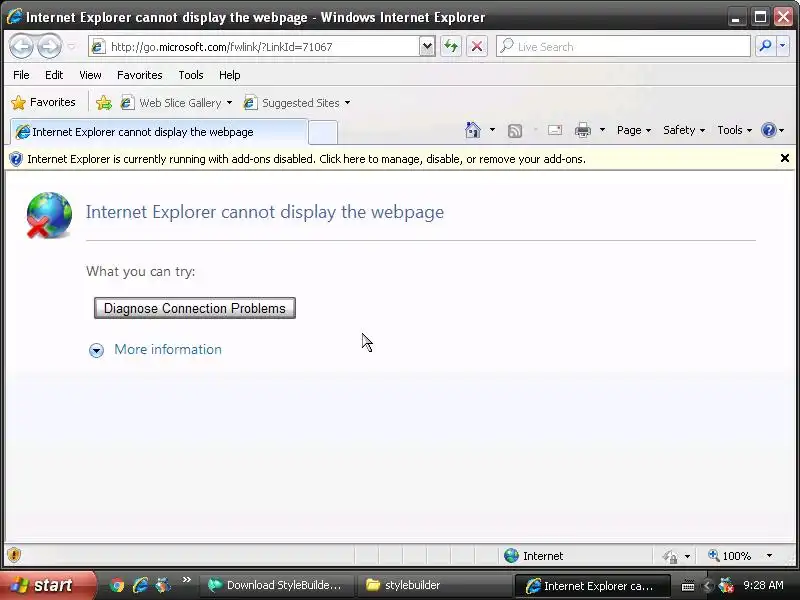Launch Chrome from quick launch

[117, 585]
